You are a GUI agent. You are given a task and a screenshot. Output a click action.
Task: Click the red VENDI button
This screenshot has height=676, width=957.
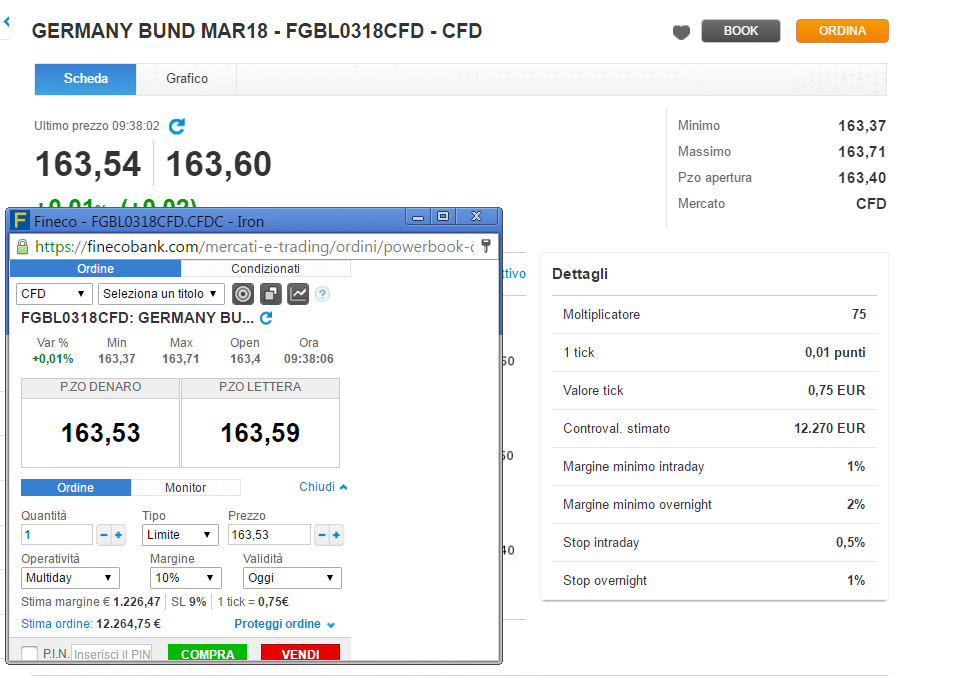coord(300,653)
